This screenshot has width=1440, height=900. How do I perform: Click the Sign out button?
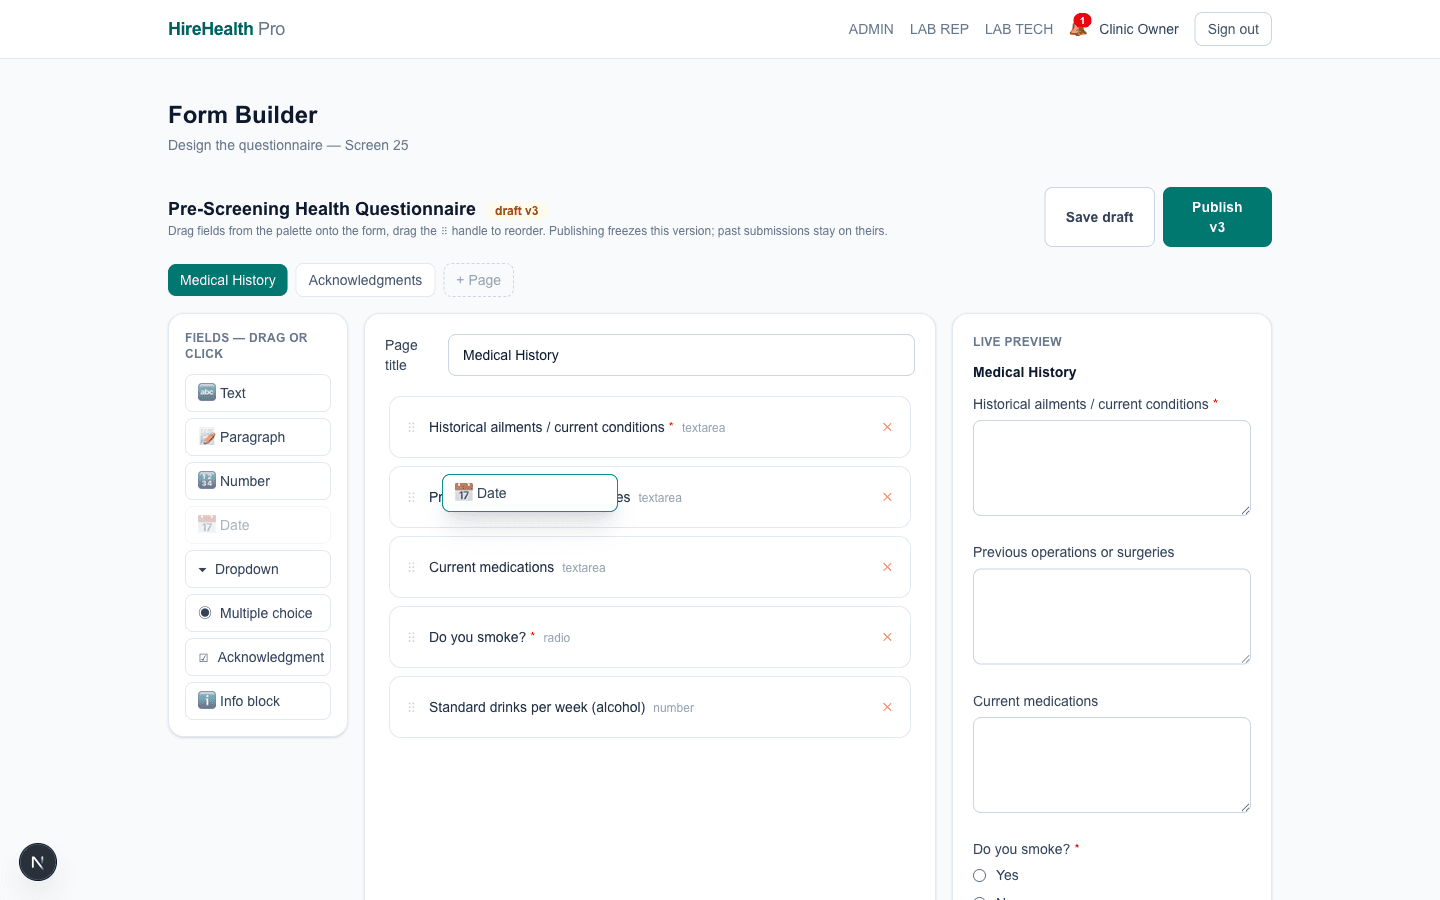1233,29
